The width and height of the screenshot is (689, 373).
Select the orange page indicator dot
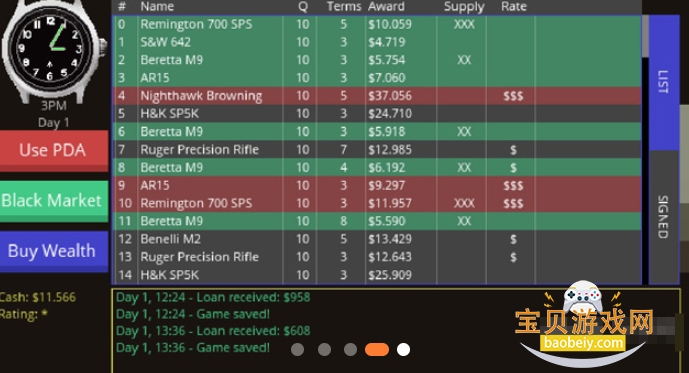377,350
